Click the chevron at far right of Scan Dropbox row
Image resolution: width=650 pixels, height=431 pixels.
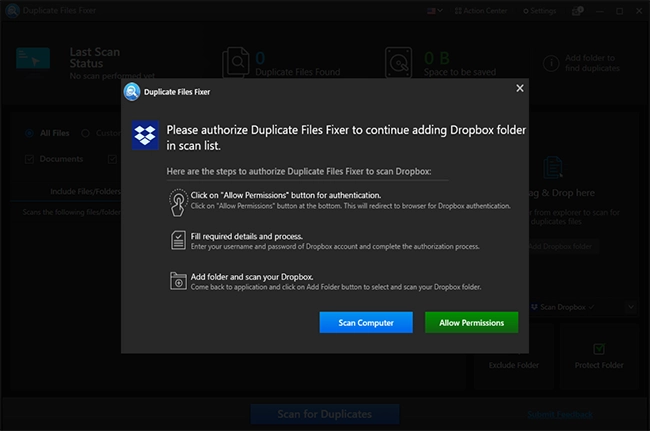(x=631, y=307)
